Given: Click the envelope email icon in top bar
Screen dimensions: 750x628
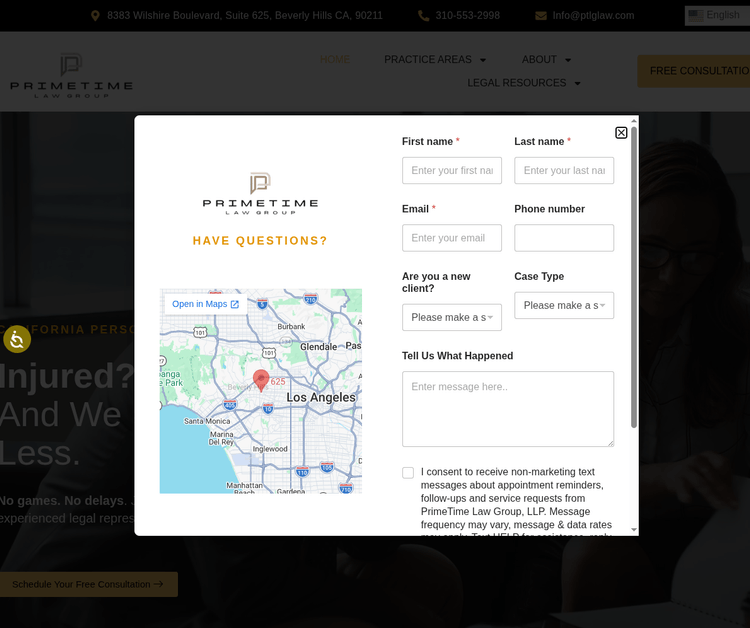Looking at the screenshot, I should (540, 16).
